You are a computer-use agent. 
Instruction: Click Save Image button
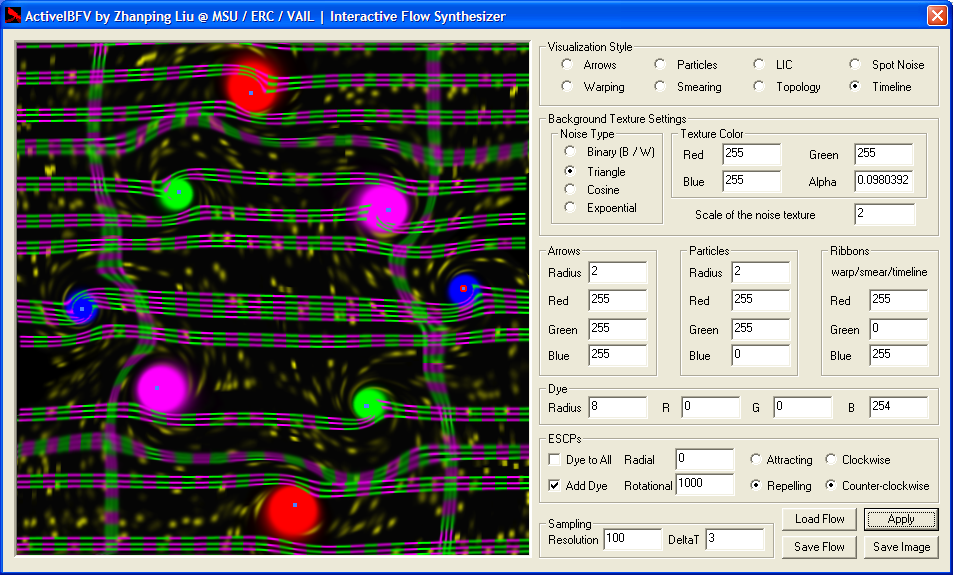(901, 547)
